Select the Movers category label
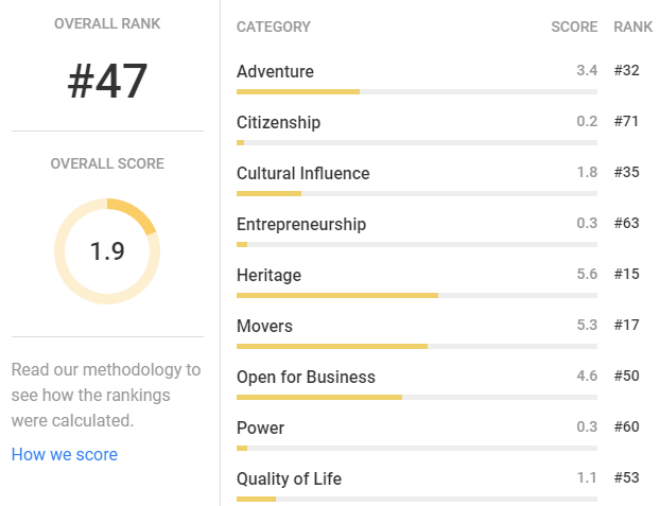This screenshot has height=506, width=660. click(x=265, y=326)
